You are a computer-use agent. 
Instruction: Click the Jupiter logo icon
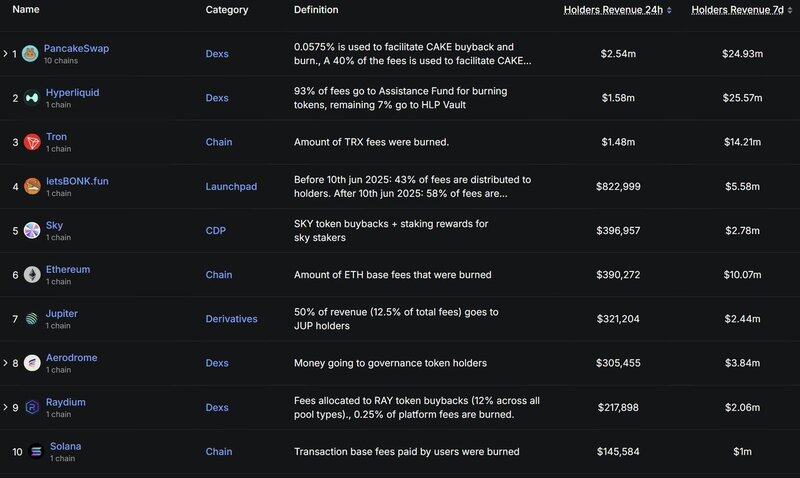(31, 319)
